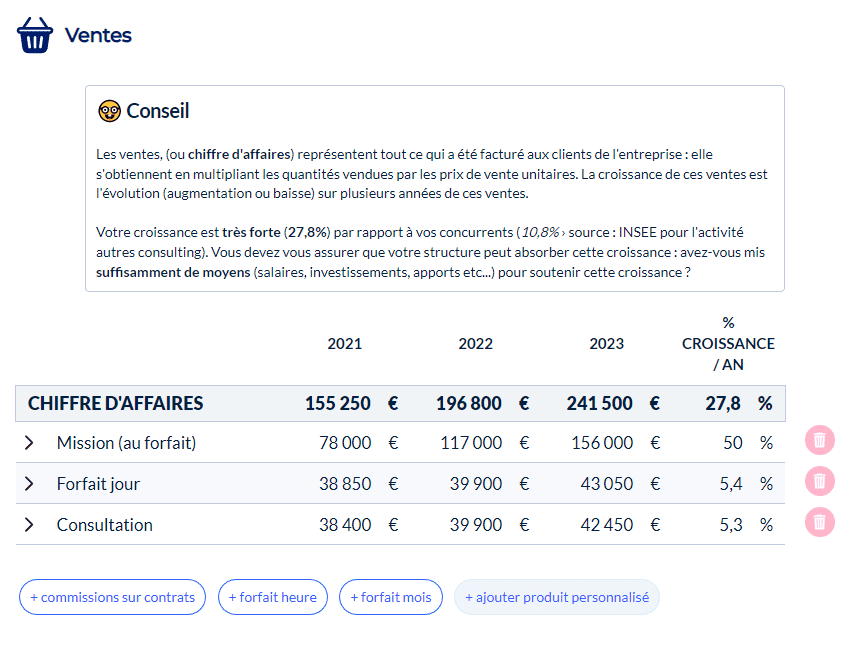This screenshot has height=652, width=861.
Task: Click Consultation 2023 value 42 450
Action: (x=607, y=525)
